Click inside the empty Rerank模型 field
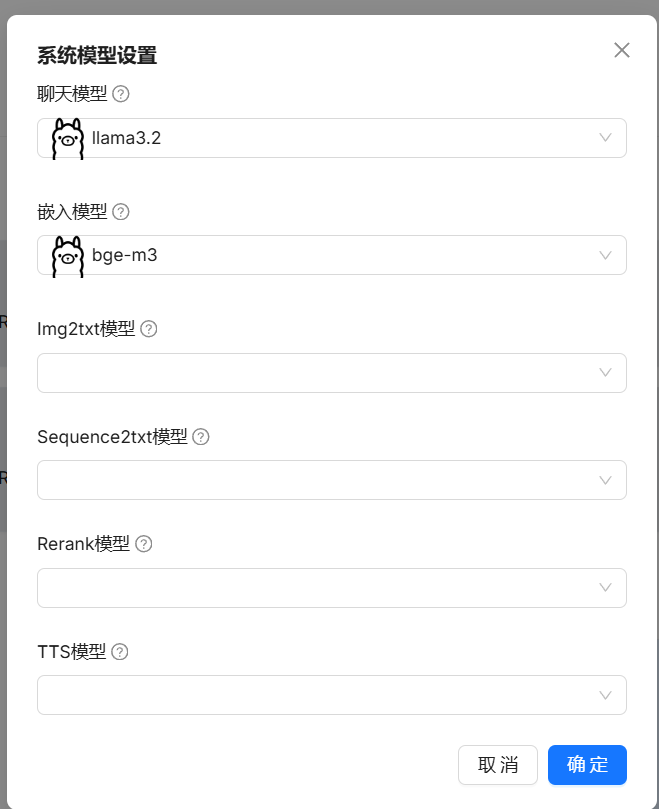The width and height of the screenshot is (659, 809). 300,587
